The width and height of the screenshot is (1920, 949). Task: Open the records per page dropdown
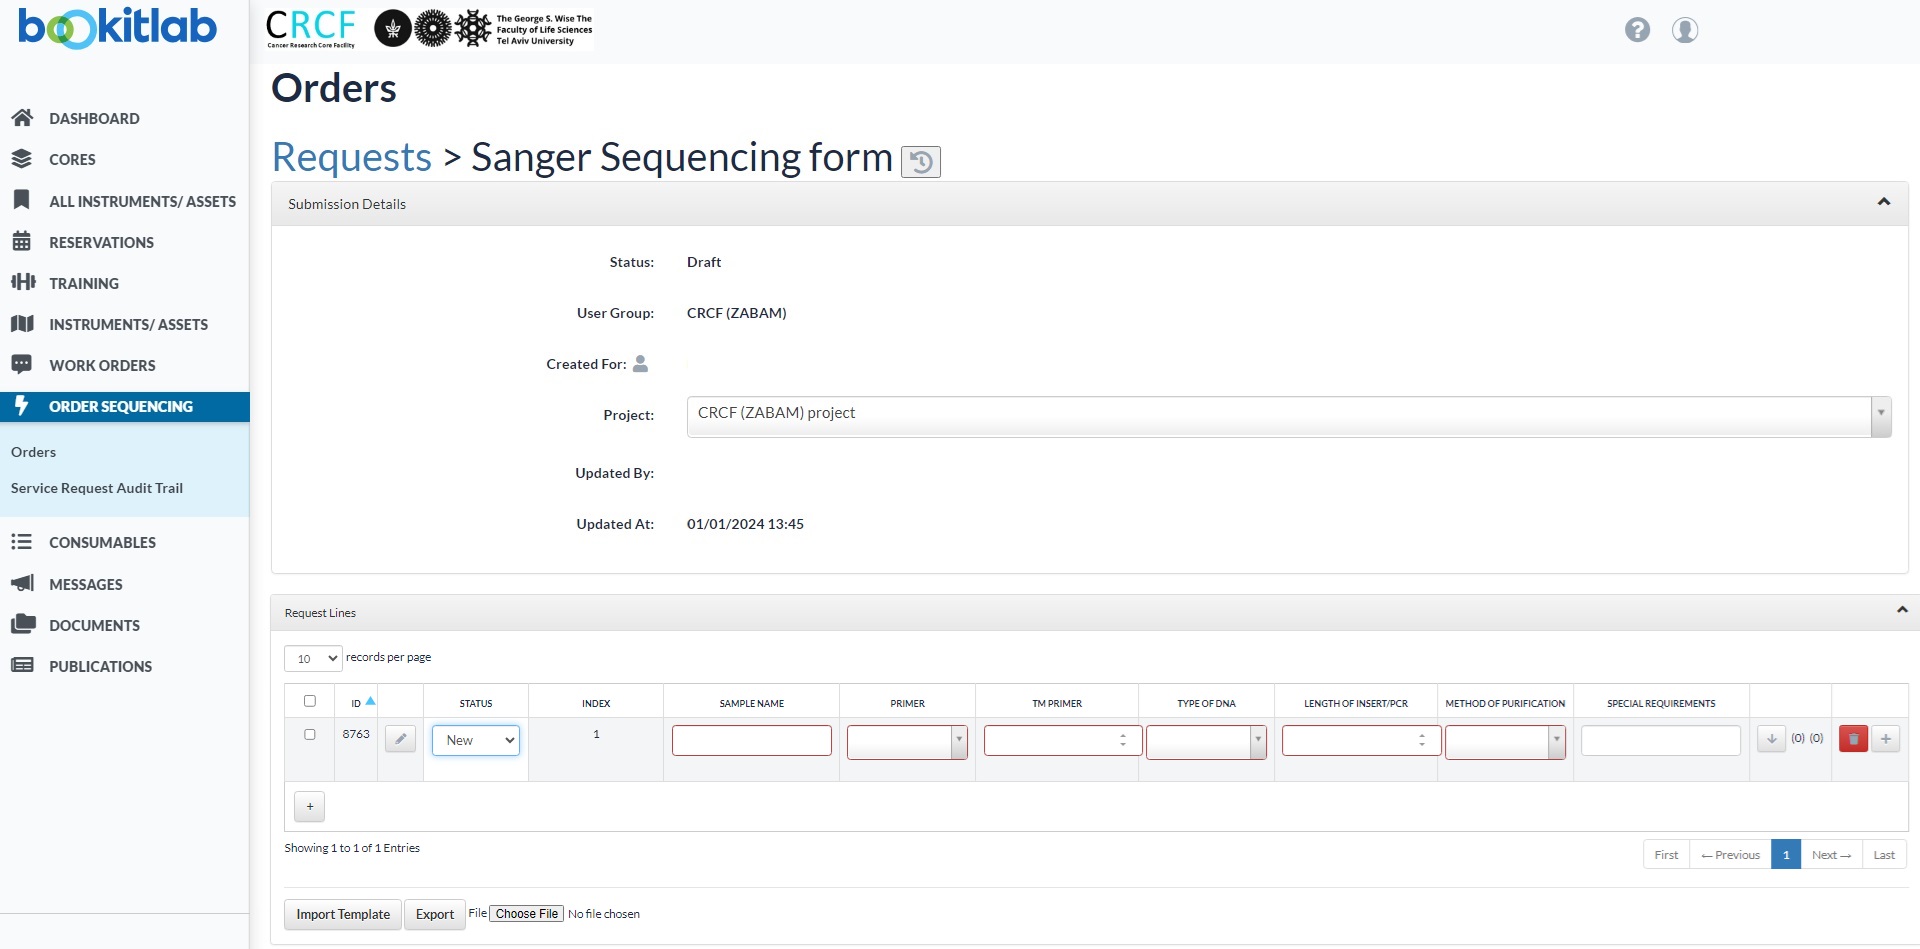[x=313, y=658]
